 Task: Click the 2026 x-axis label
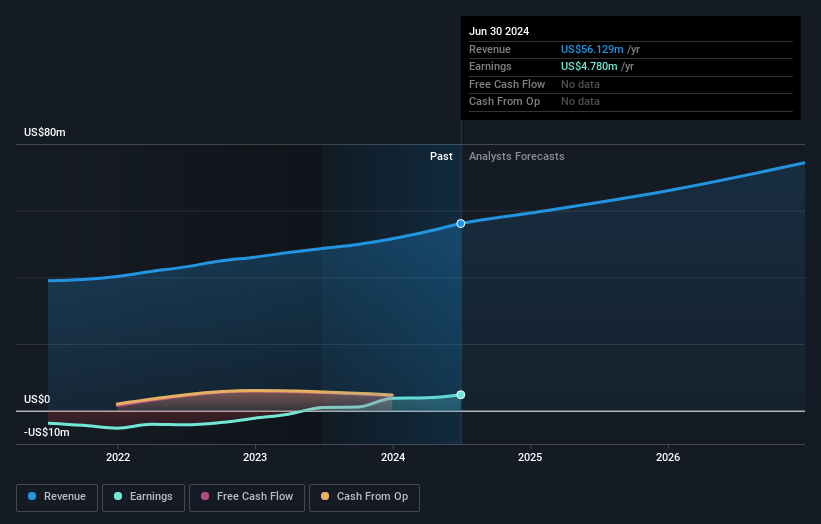click(x=668, y=458)
